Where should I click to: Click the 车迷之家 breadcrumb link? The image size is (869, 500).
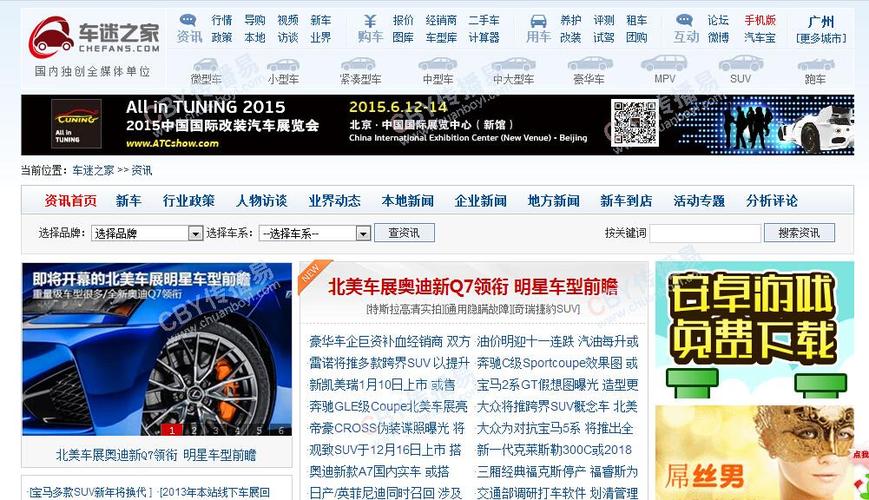[93, 170]
